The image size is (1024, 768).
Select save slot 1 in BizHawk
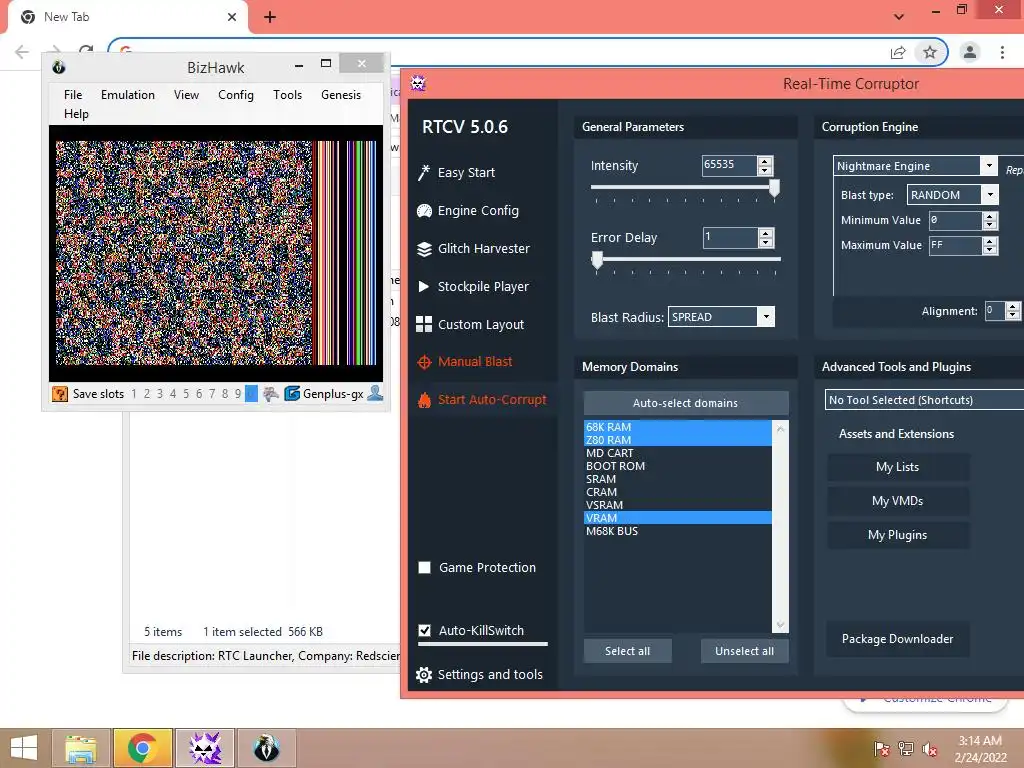point(134,394)
